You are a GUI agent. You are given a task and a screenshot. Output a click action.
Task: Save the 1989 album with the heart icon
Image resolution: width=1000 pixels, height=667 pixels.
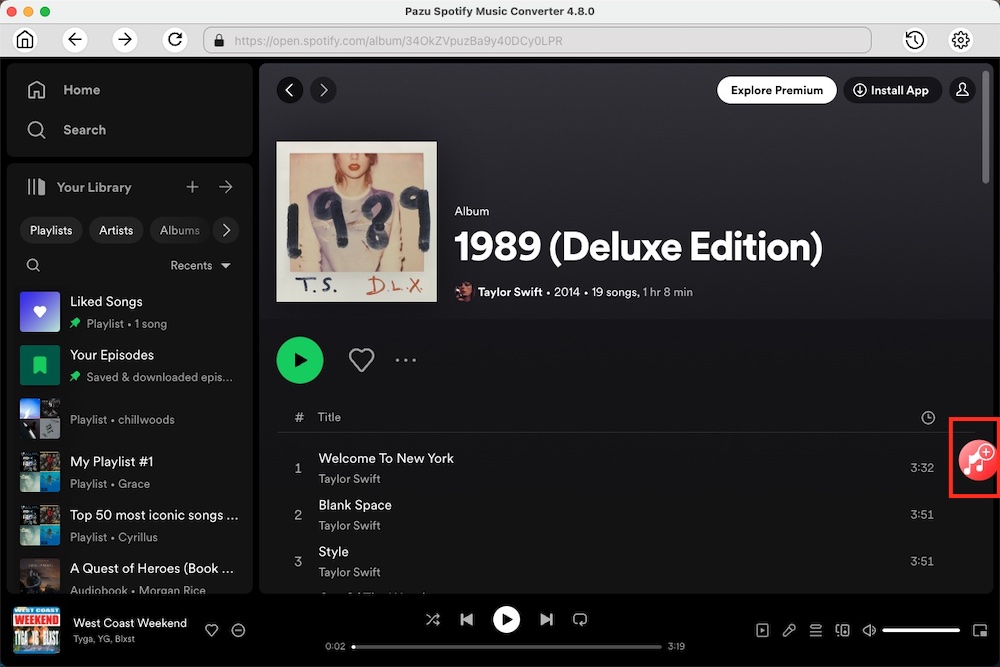pos(361,360)
